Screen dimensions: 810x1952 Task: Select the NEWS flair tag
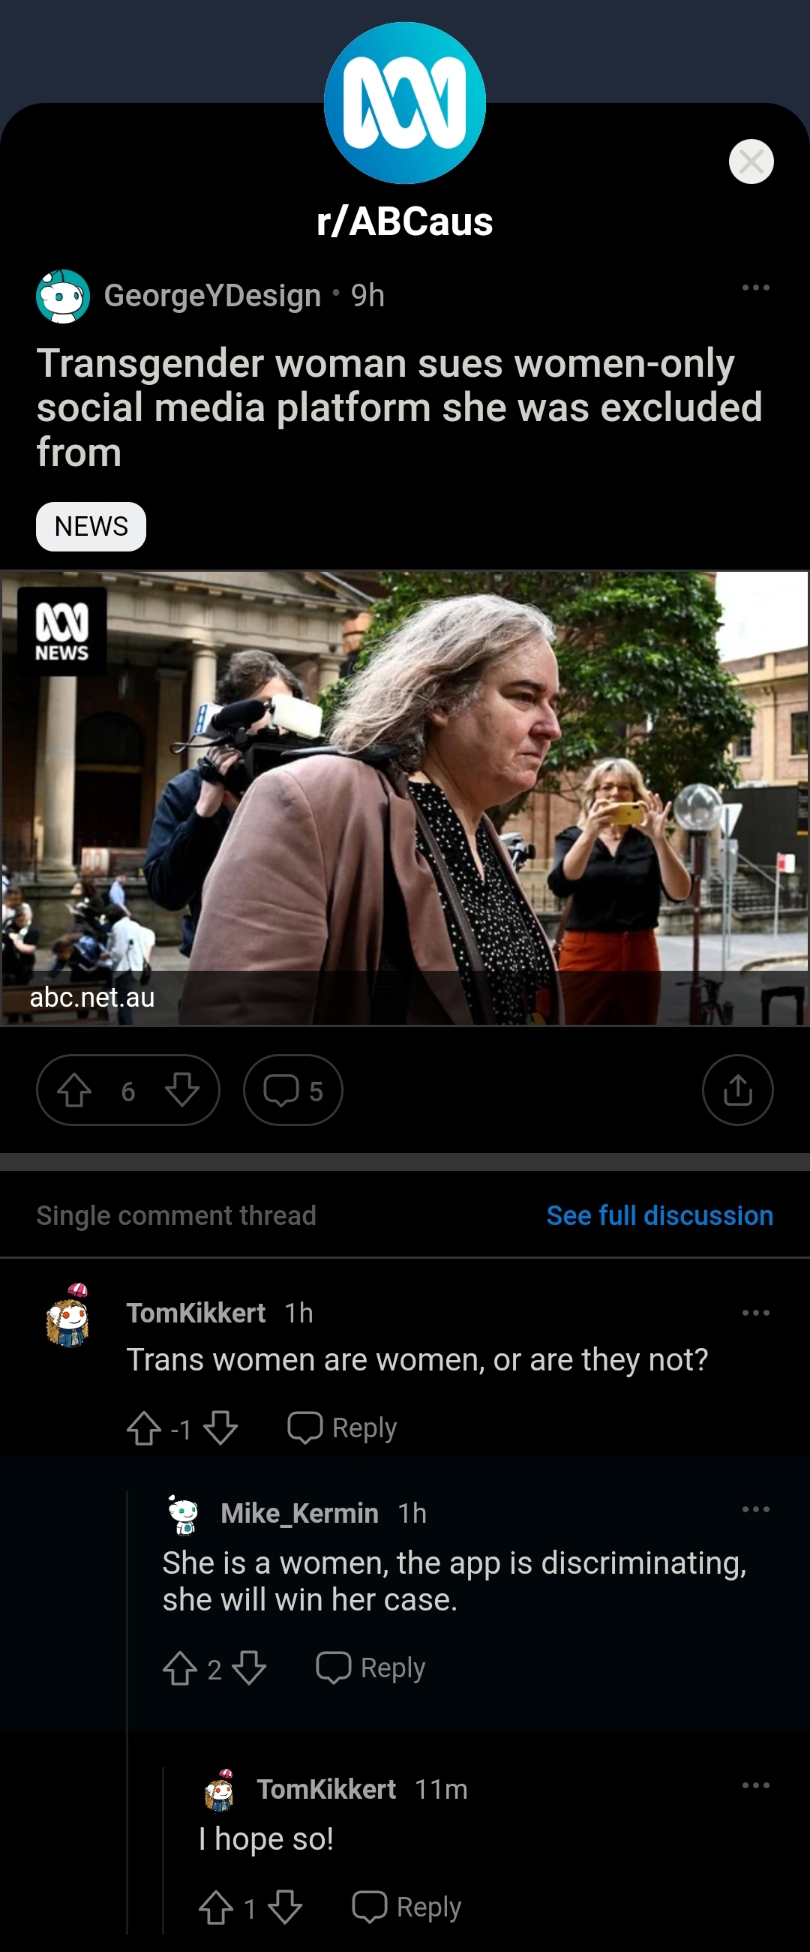click(x=91, y=527)
